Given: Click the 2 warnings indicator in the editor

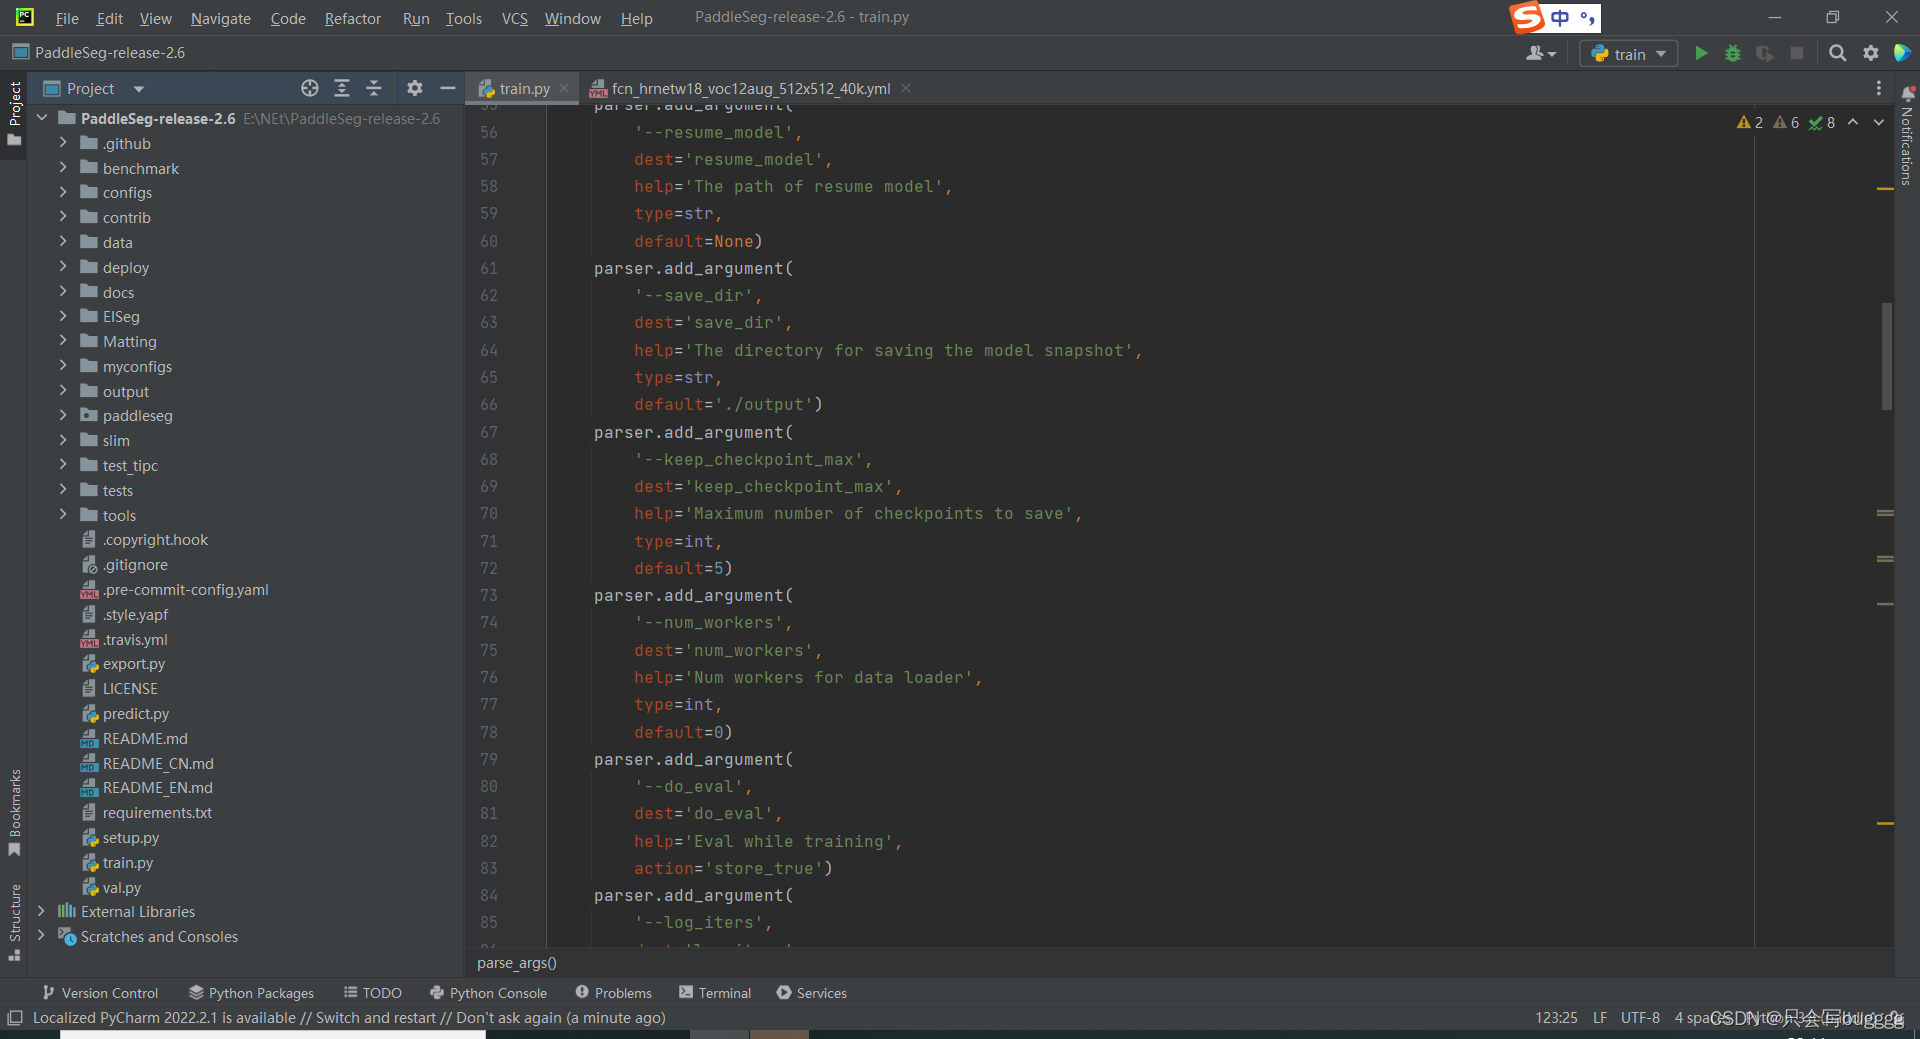Looking at the screenshot, I should 1750,122.
